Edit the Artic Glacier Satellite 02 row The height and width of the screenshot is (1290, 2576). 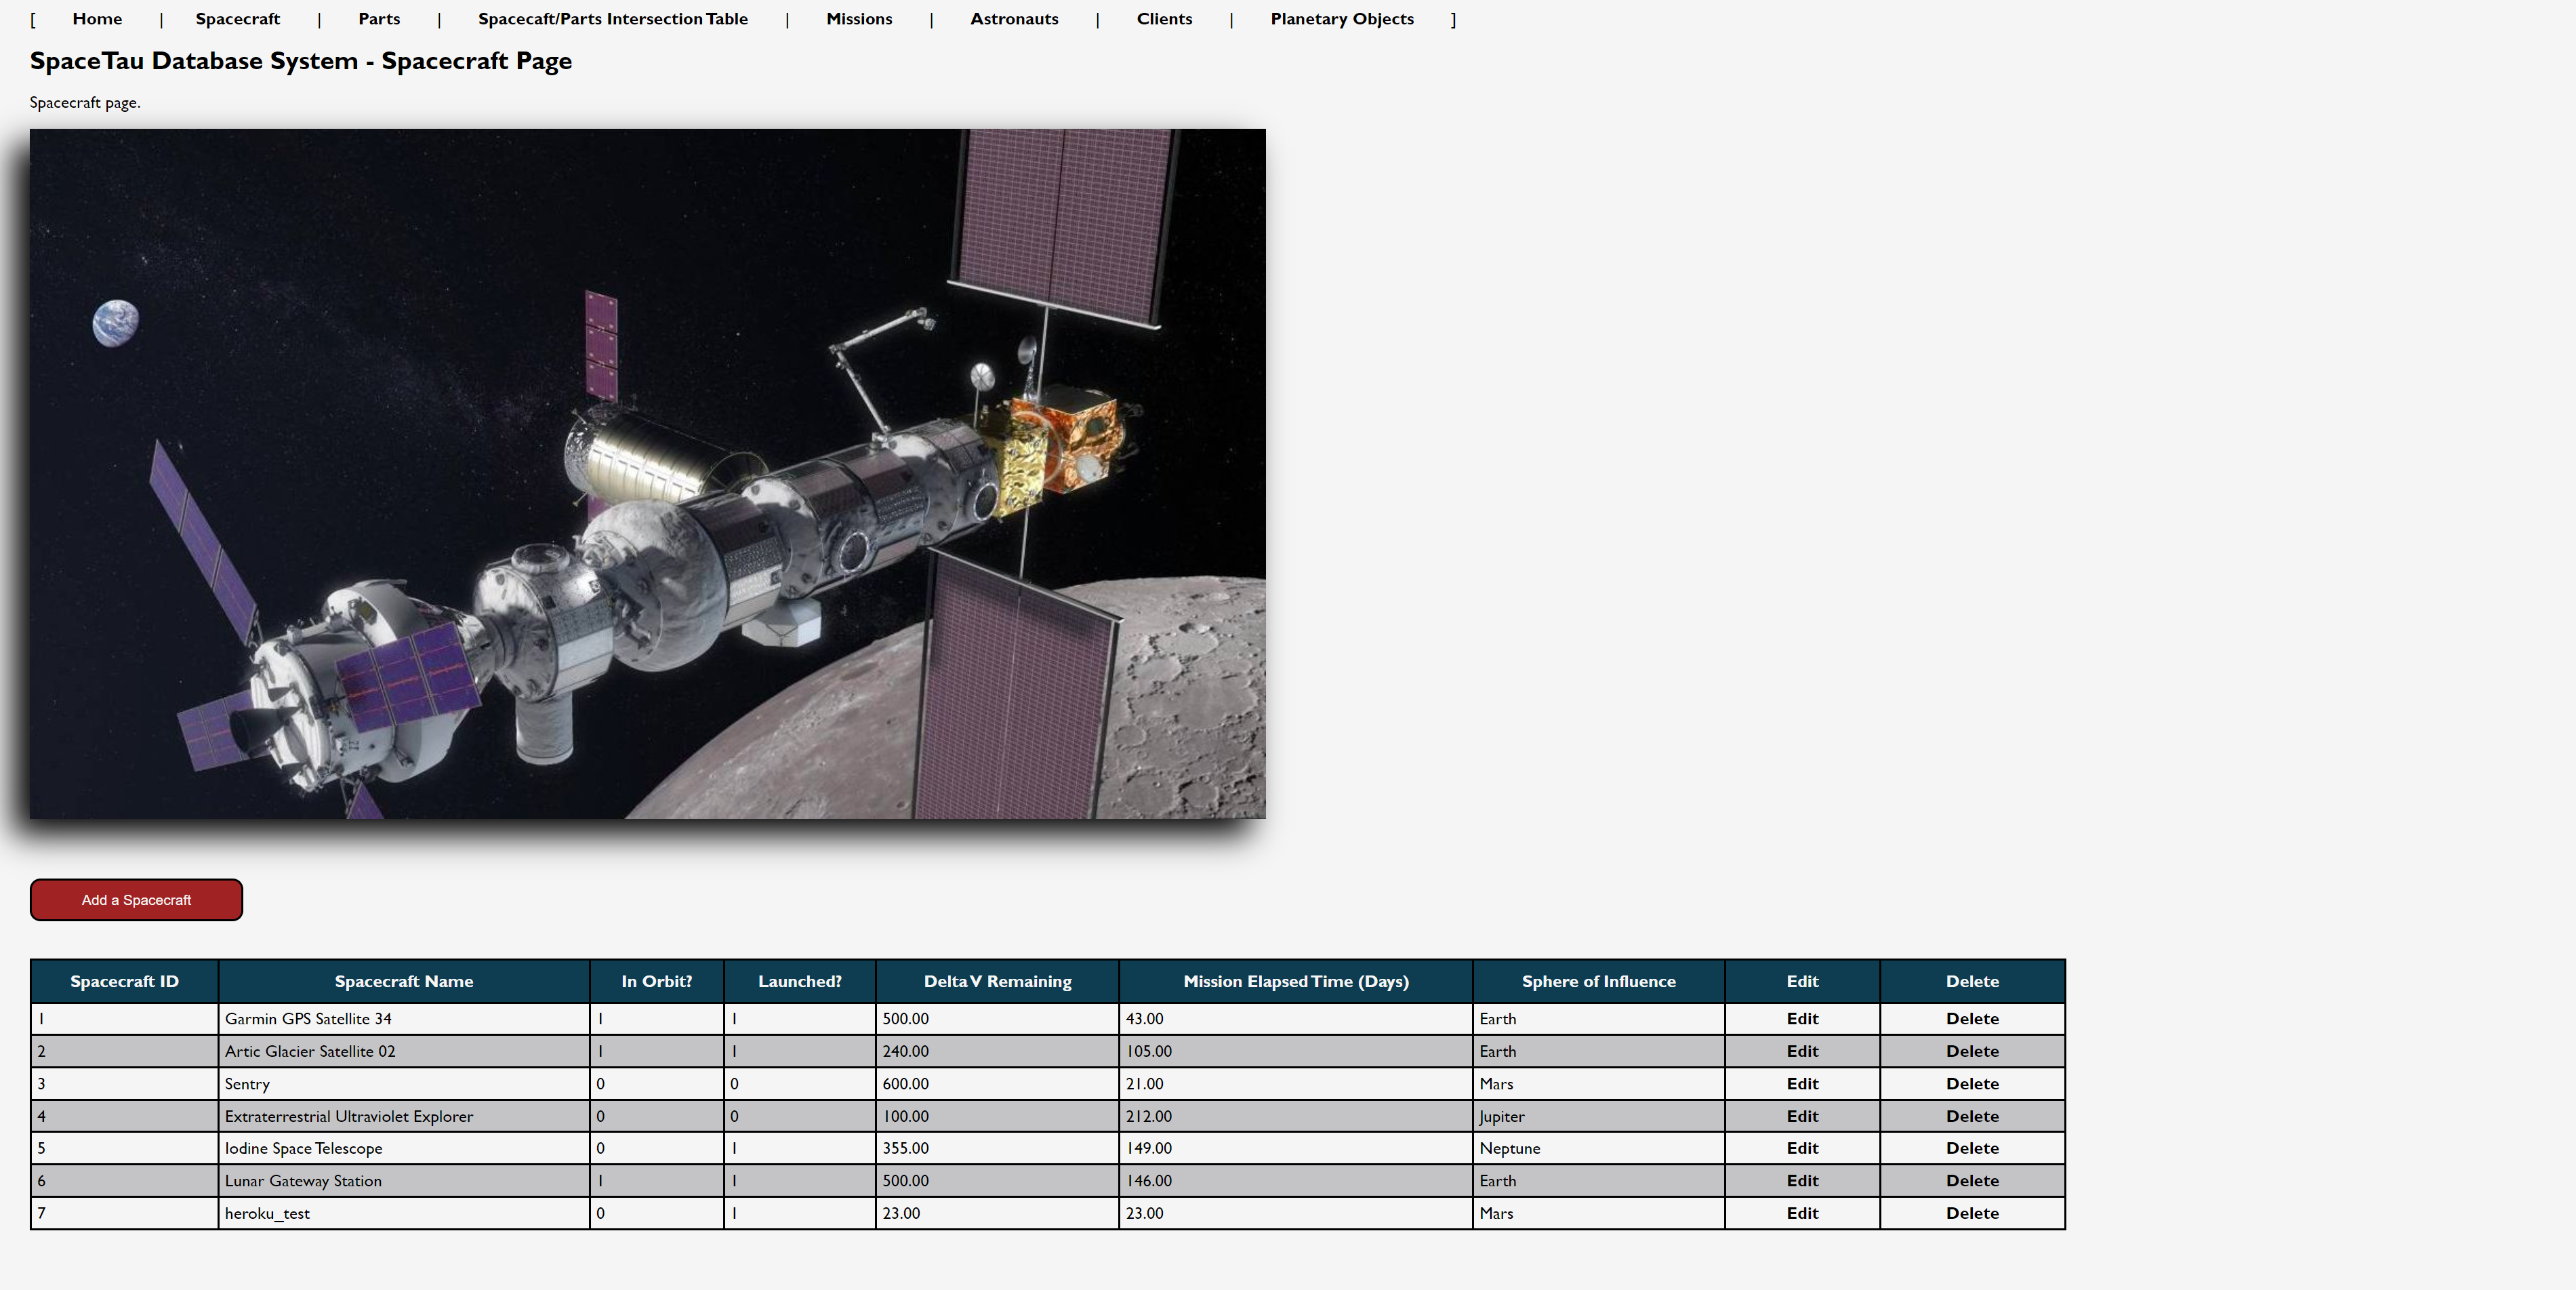1802,1051
